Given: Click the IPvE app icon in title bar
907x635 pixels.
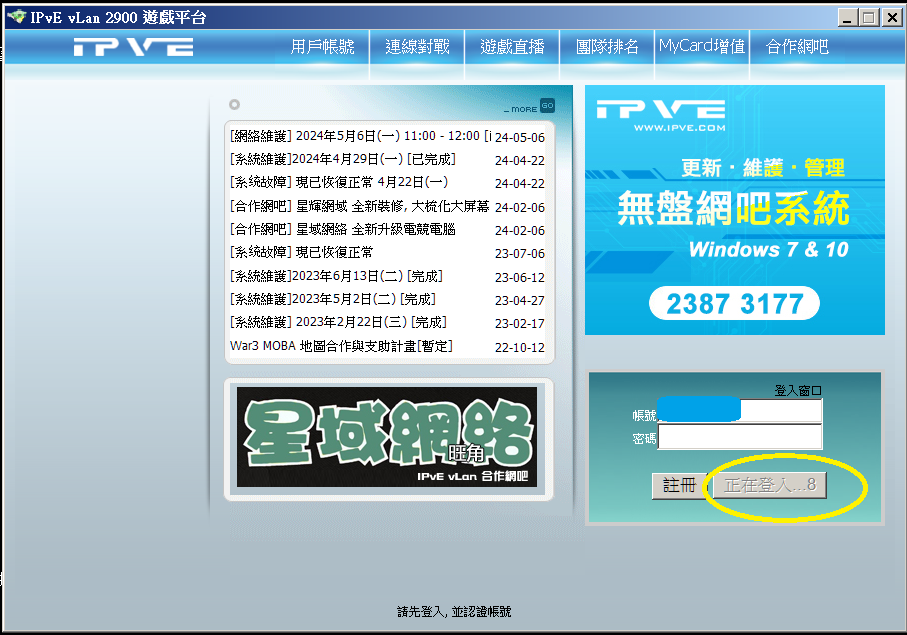Looking at the screenshot, I should point(17,17).
